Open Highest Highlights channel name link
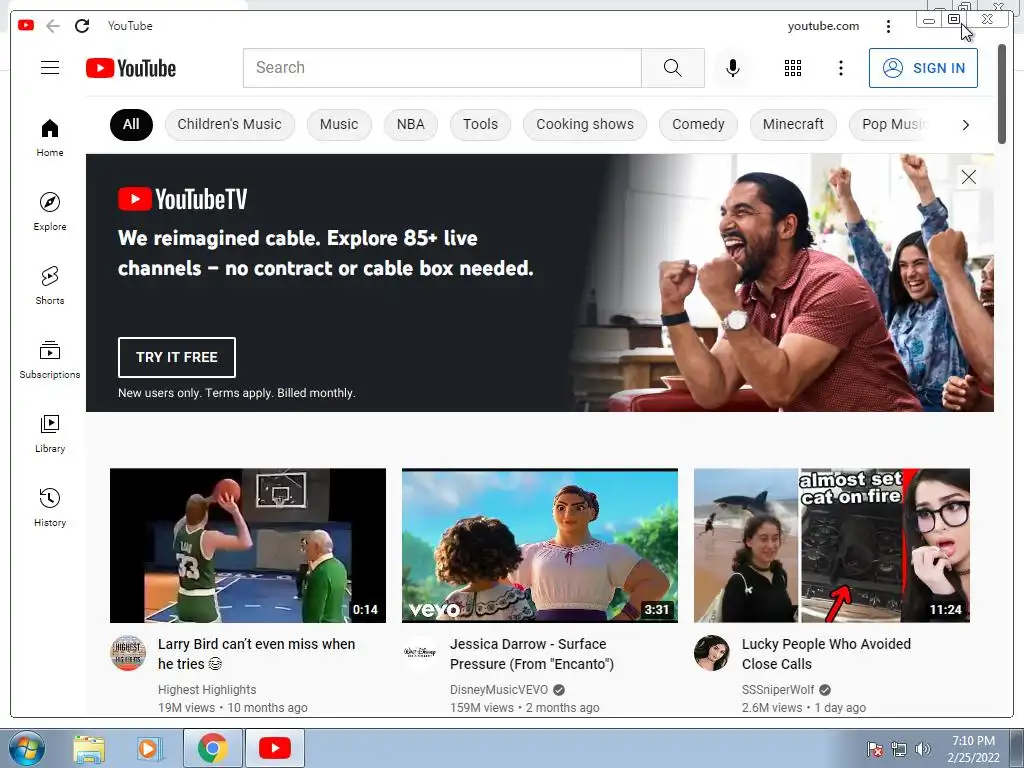 (207, 690)
